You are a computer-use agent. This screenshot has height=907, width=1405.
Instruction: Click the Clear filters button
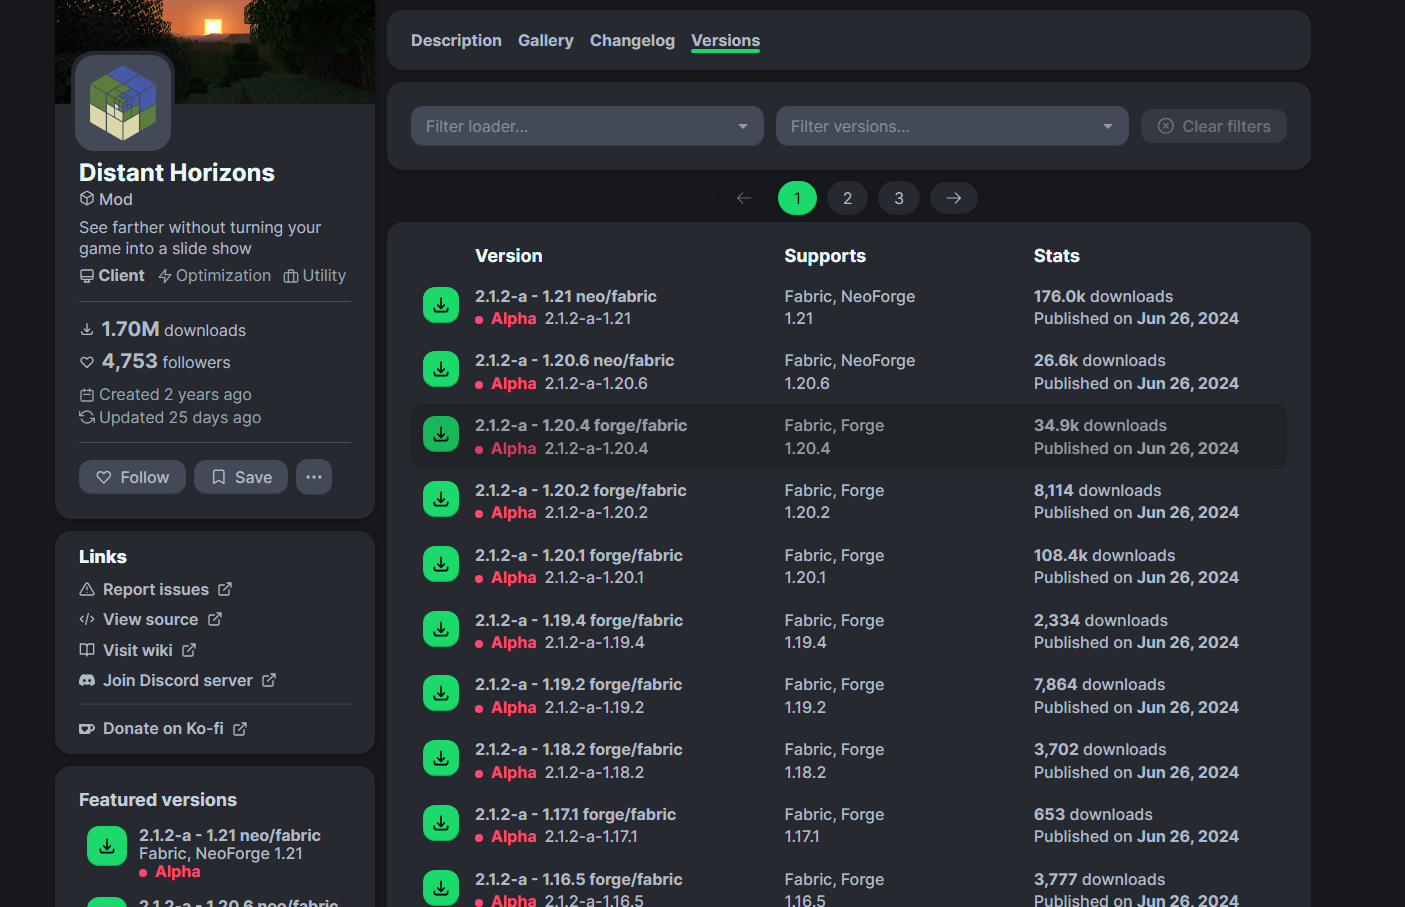[1214, 126]
